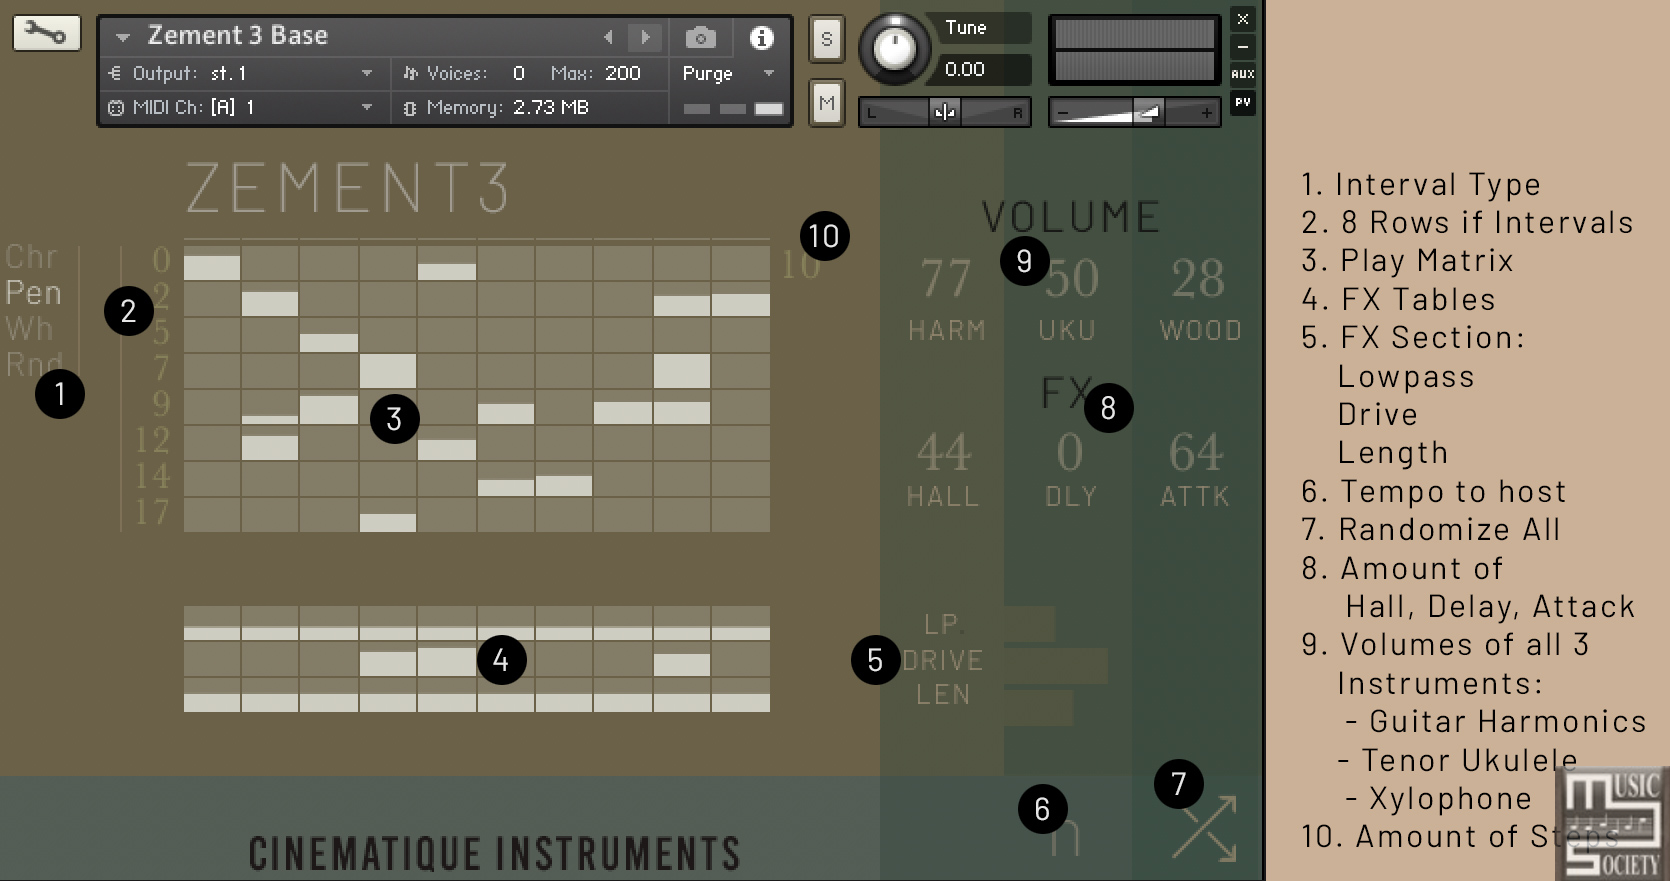Click the DRIVE amount bar
The width and height of the screenshot is (1670, 881).
pyautogui.click(x=1056, y=665)
